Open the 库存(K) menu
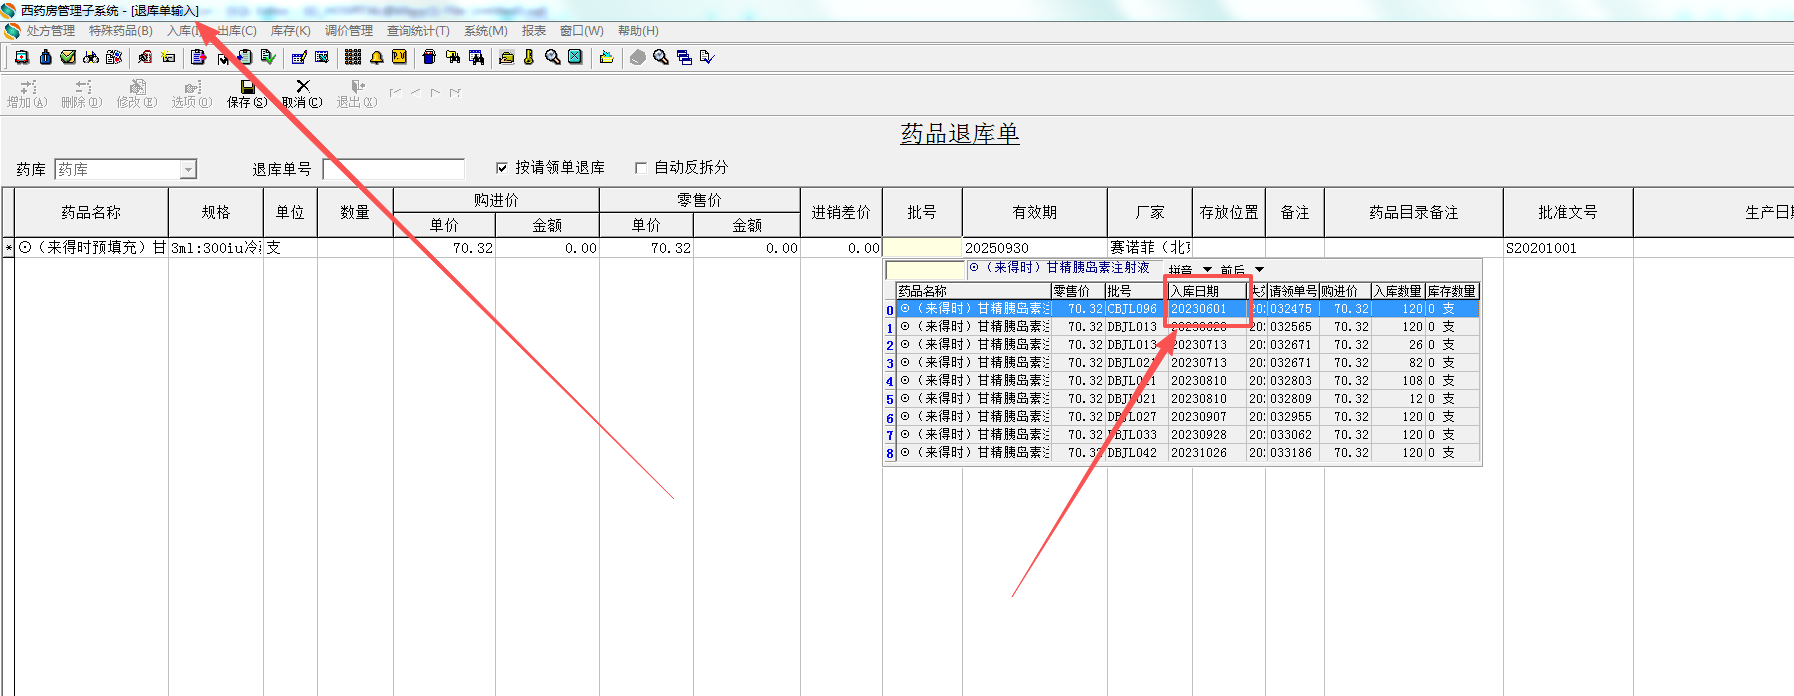The image size is (1794, 696). 290,31
